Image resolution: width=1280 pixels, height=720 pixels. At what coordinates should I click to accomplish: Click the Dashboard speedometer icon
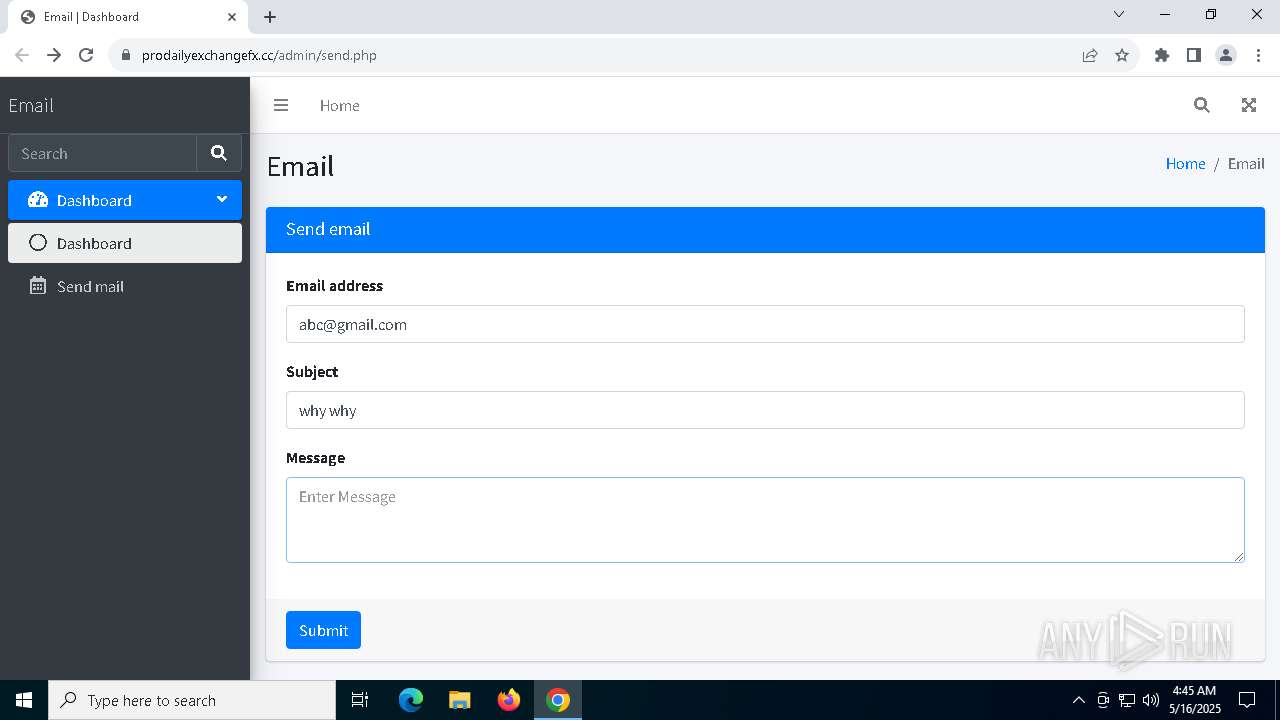[38, 200]
